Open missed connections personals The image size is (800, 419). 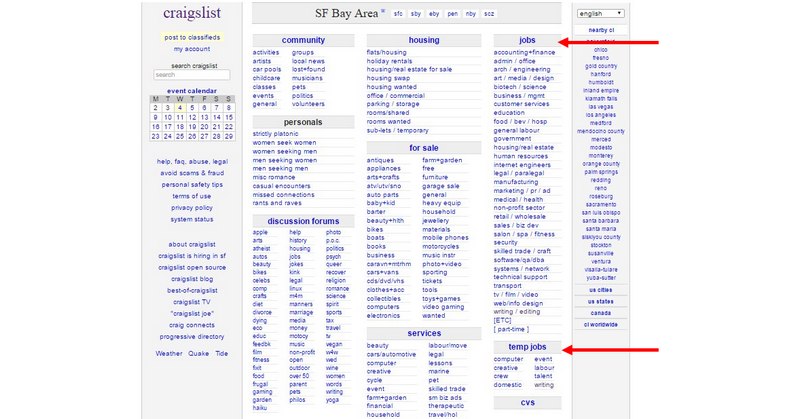coord(283,195)
